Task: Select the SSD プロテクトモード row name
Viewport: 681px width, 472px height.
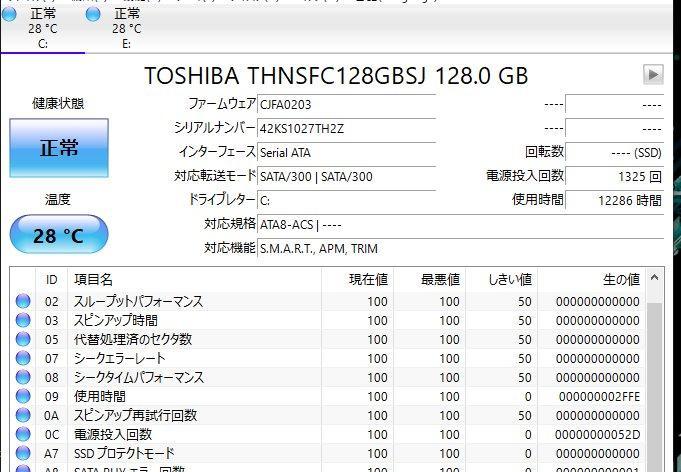Action: [x=124, y=454]
